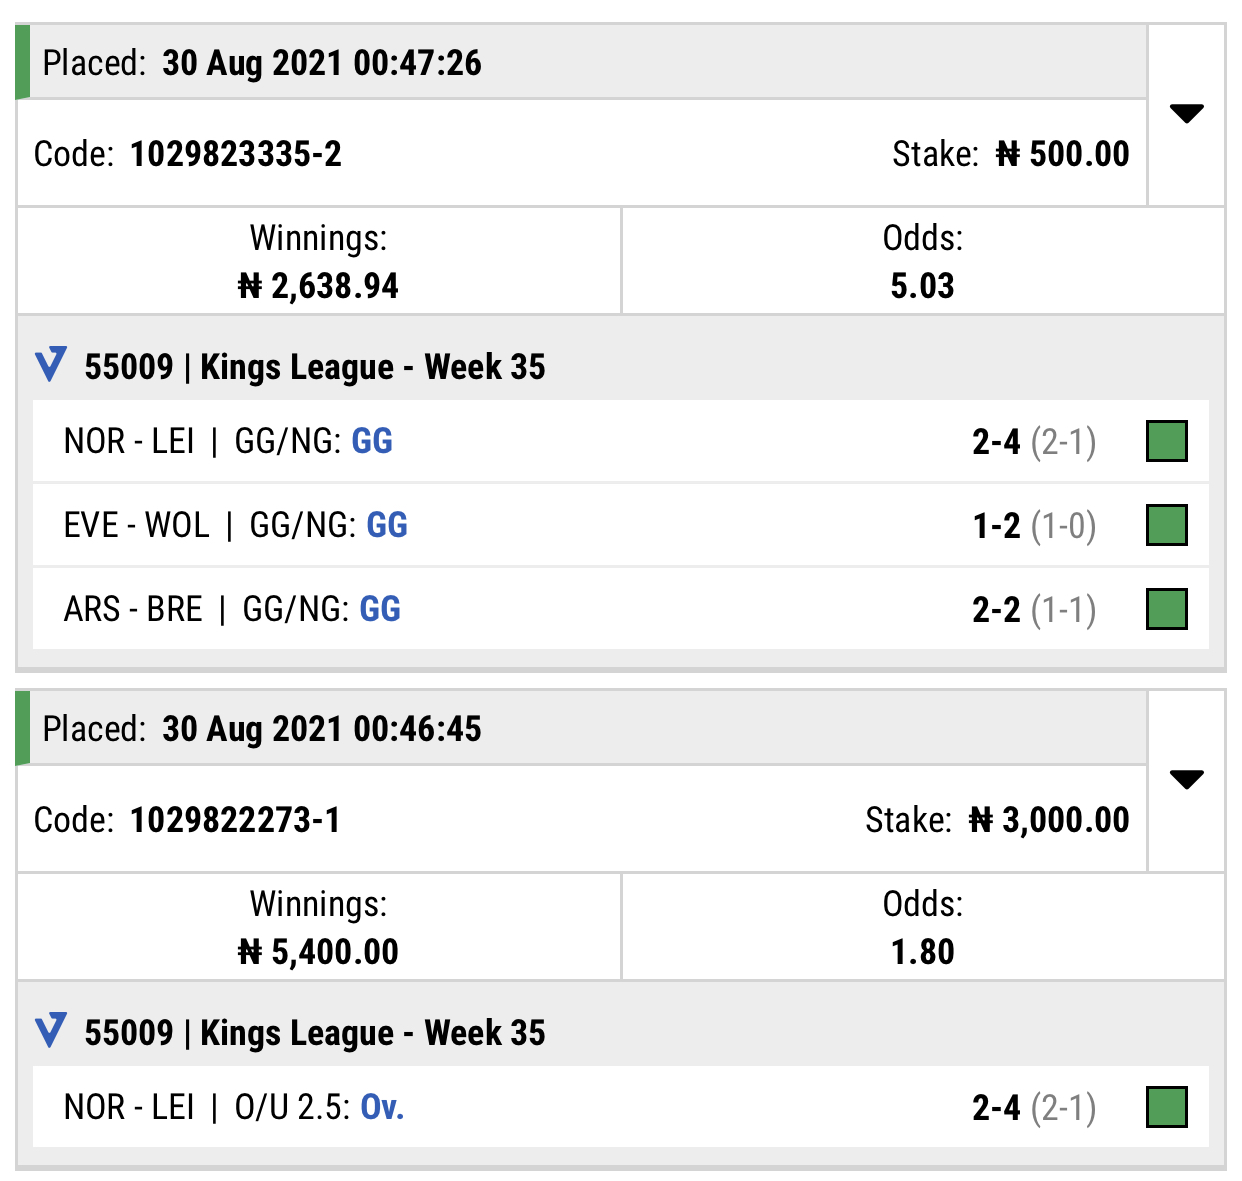Open bet code 1029823335-2

pos(236,154)
